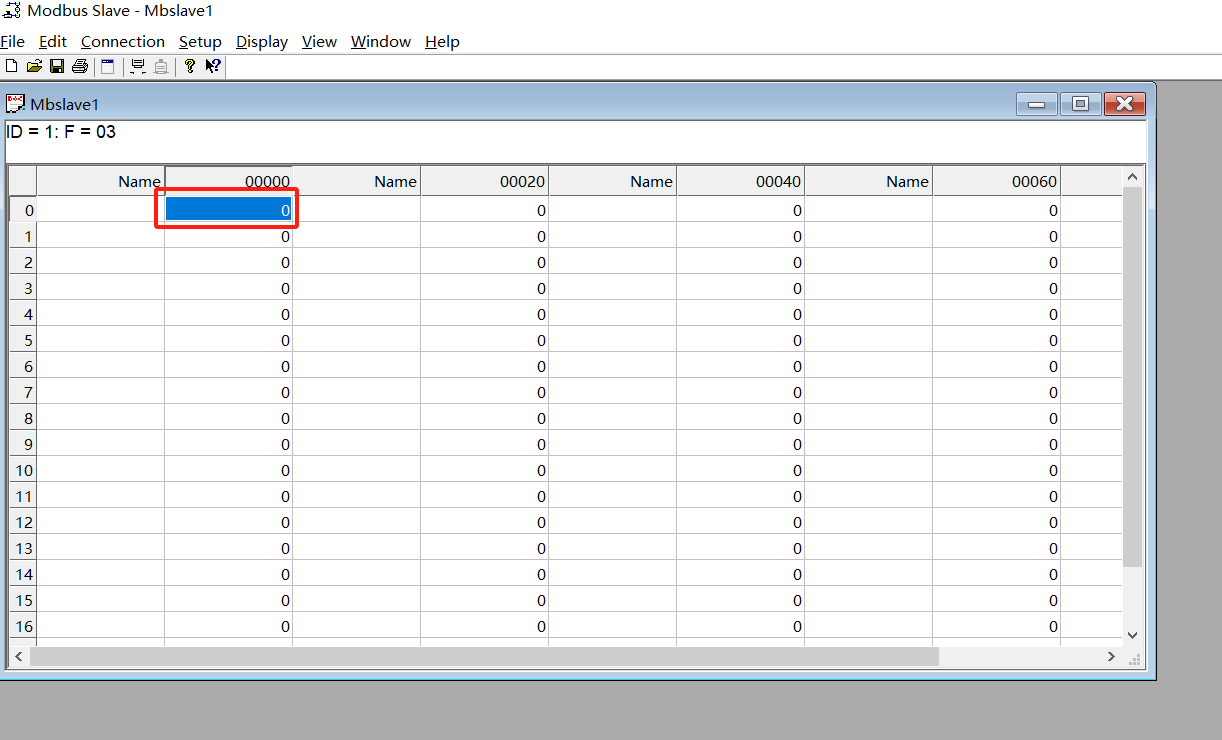Restore the Mbslave1 window size
Image resolution: width=1222 pixels, height=740 pixels.
coord(1080,103)
